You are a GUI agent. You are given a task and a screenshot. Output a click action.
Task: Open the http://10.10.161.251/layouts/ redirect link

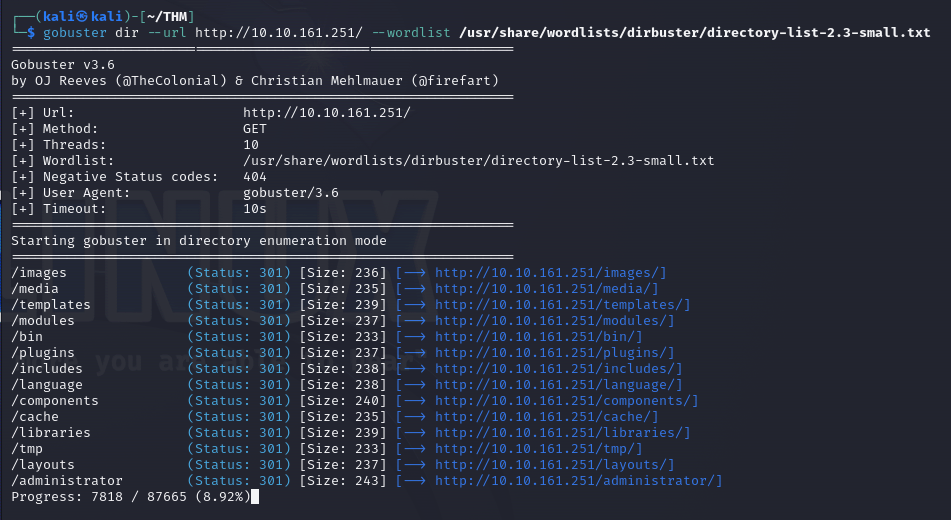(551, 465)
